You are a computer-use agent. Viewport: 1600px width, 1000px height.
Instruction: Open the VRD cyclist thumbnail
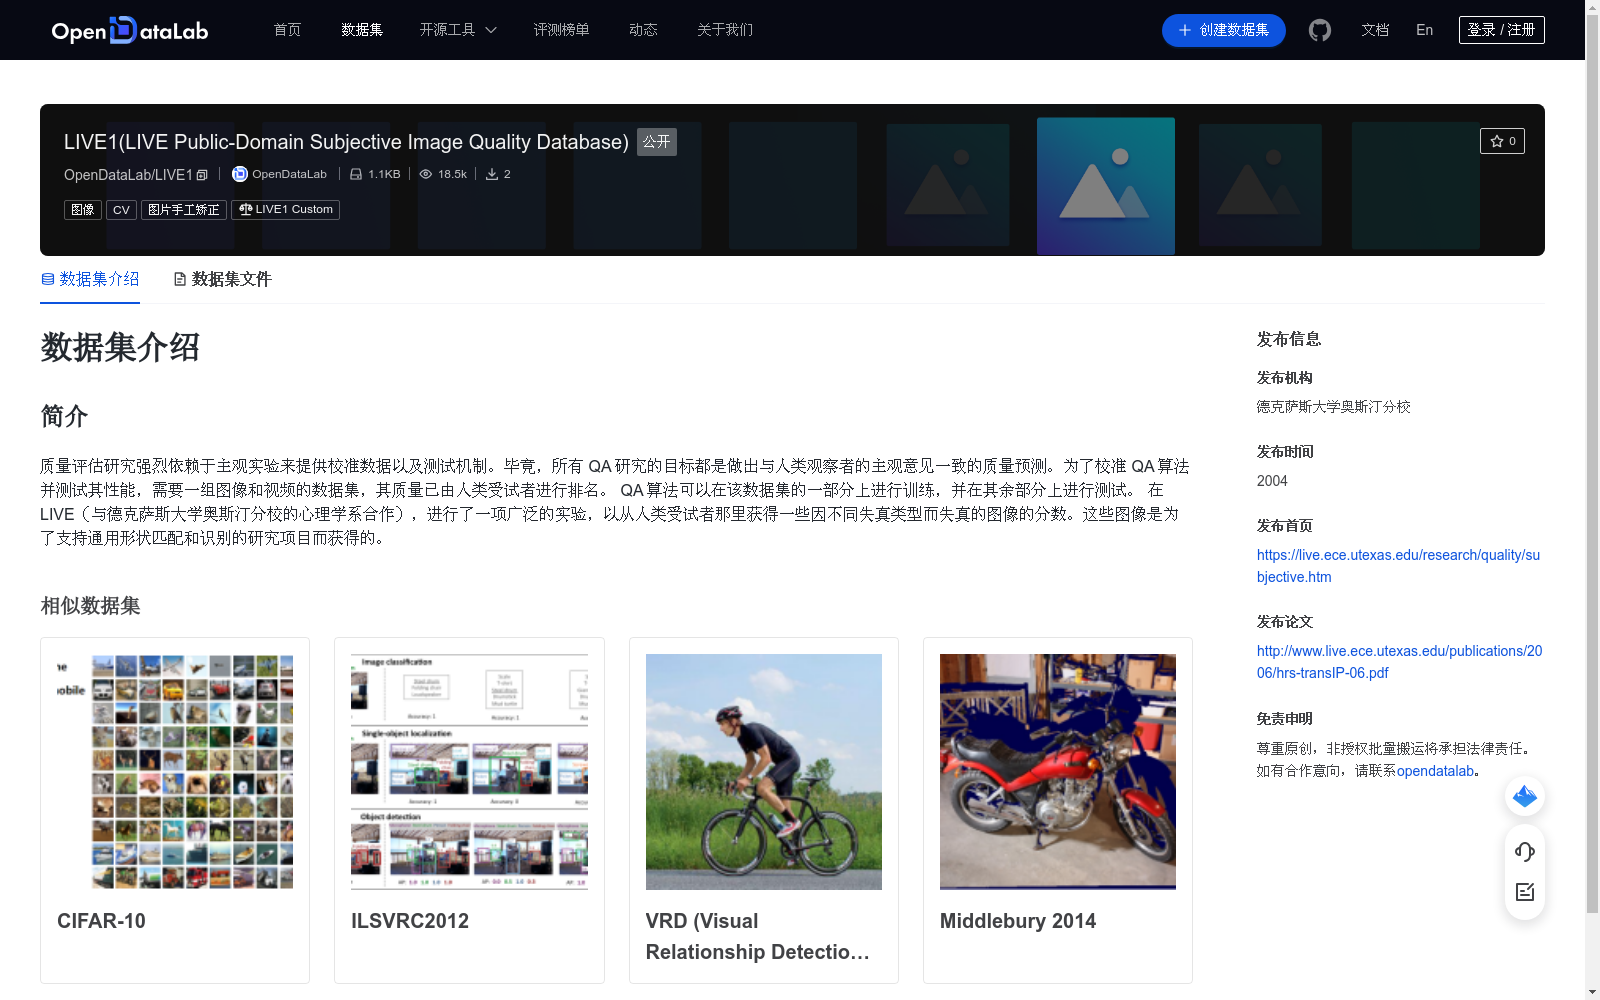[764, 772]
